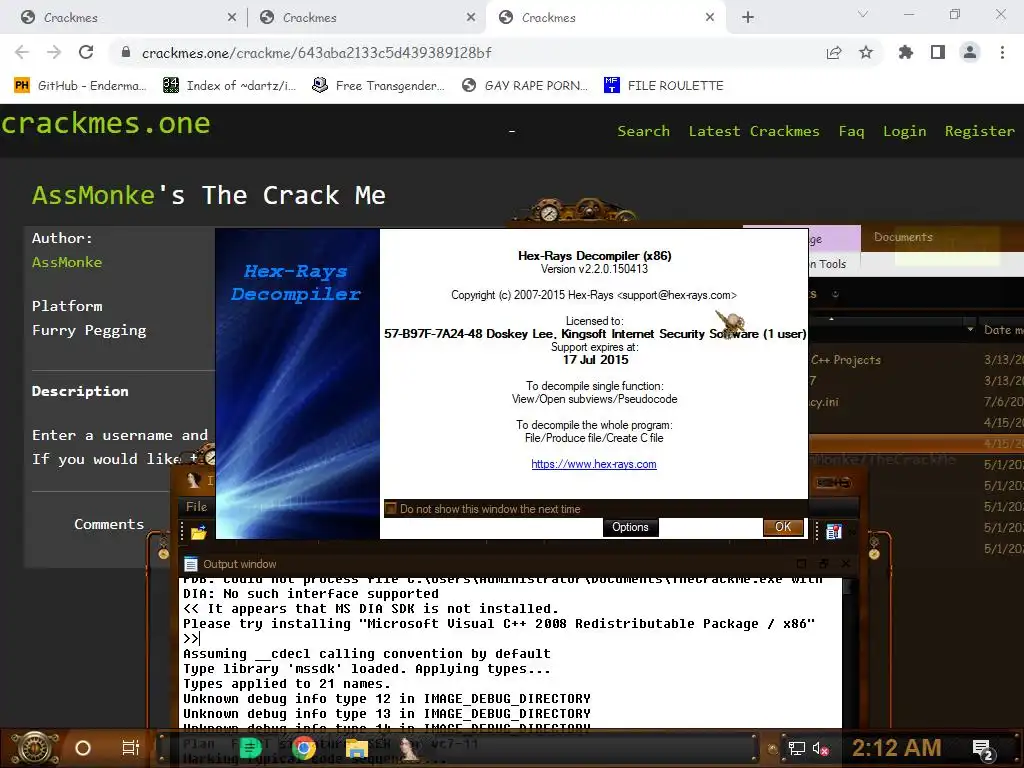Open Cortana circle on taskbar
Screen dimensions: 1024x768
coord(83,748)
